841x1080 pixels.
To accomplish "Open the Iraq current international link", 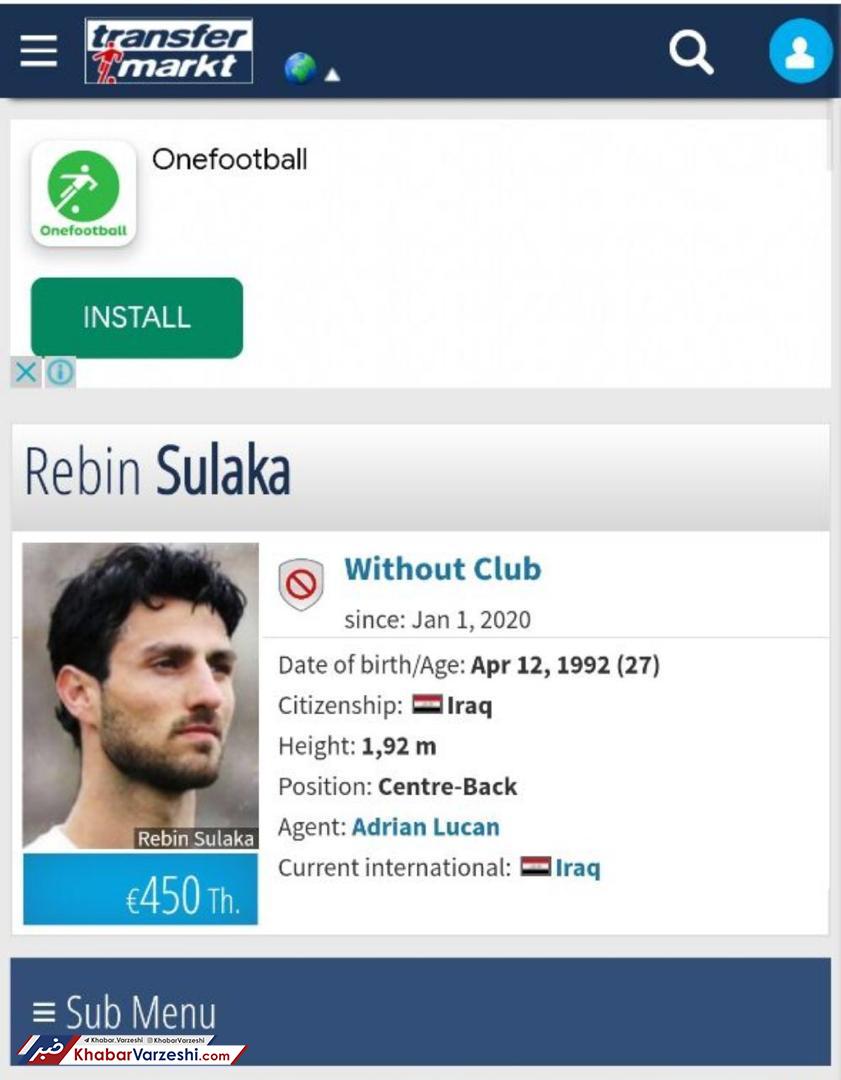I will point(578,868).
